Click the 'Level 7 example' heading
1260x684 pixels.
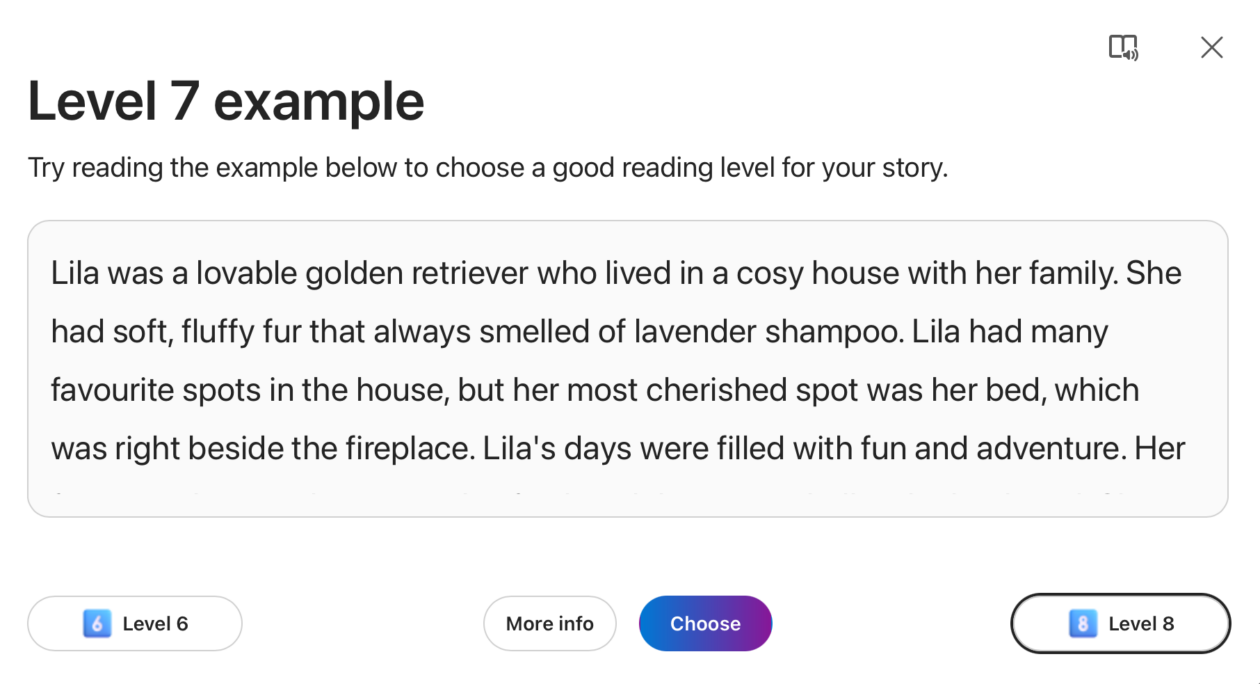pyautogui.click(x=226, y=102)
